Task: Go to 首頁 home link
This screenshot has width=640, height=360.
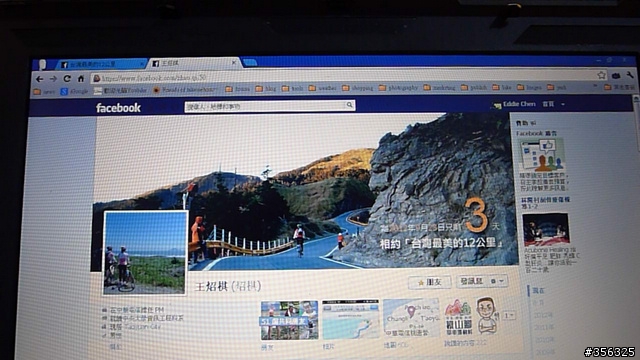Action: 548,104
